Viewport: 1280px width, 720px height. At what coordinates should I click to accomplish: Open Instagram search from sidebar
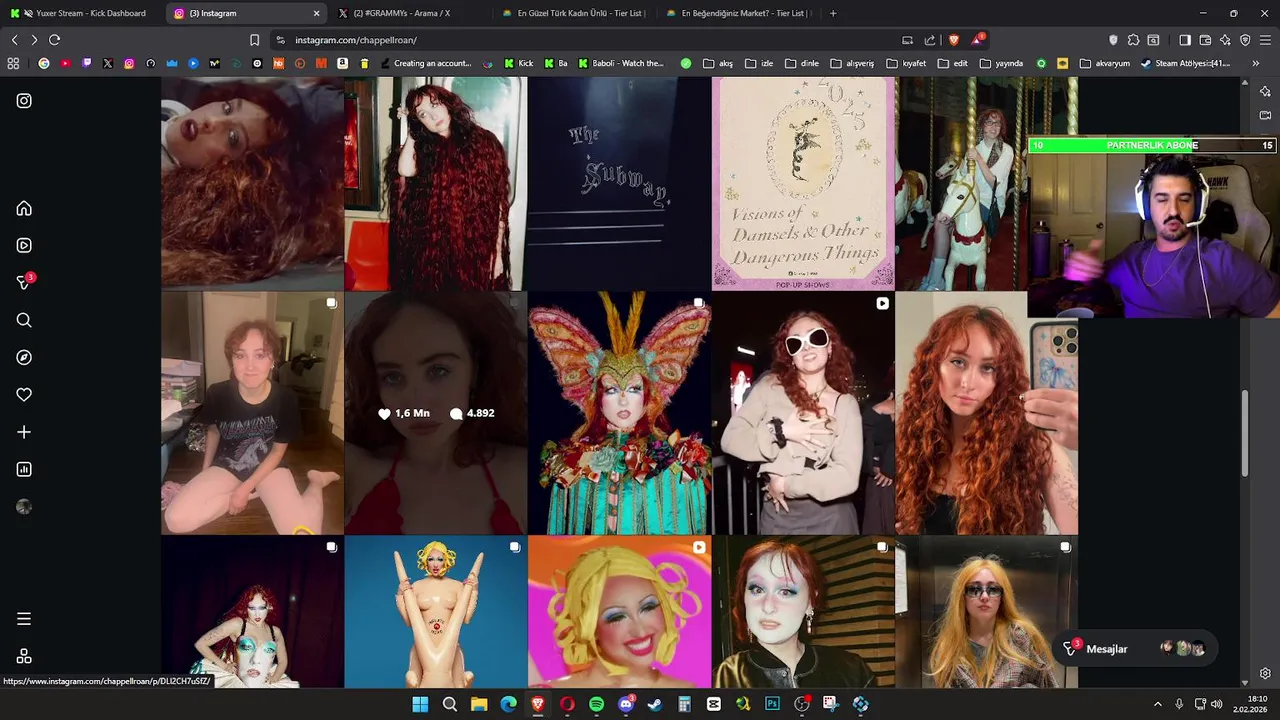(24, 320)
